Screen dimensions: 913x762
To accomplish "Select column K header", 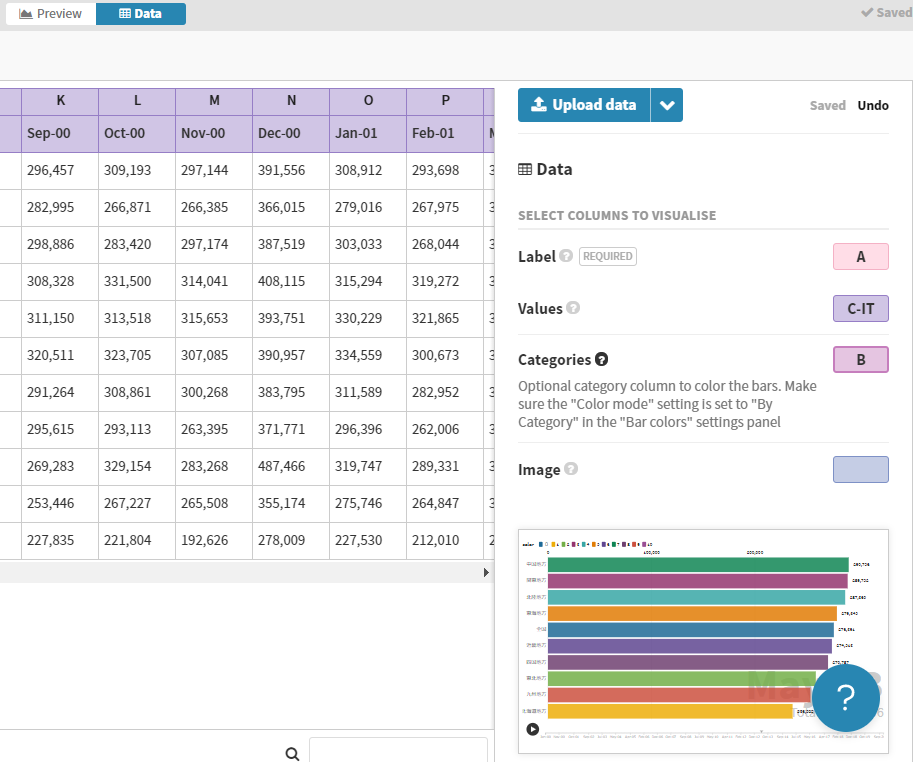I will pyautogui.click(x=60, y=101).
